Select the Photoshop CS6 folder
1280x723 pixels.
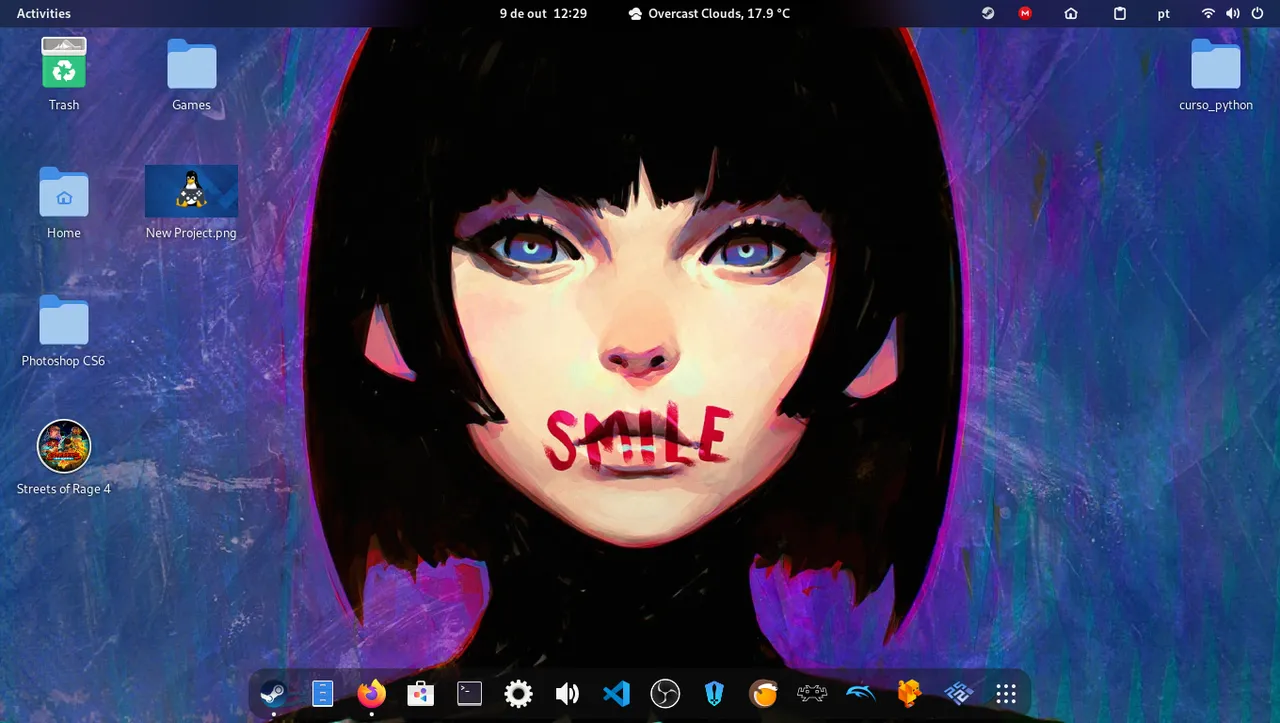(64, 331)
